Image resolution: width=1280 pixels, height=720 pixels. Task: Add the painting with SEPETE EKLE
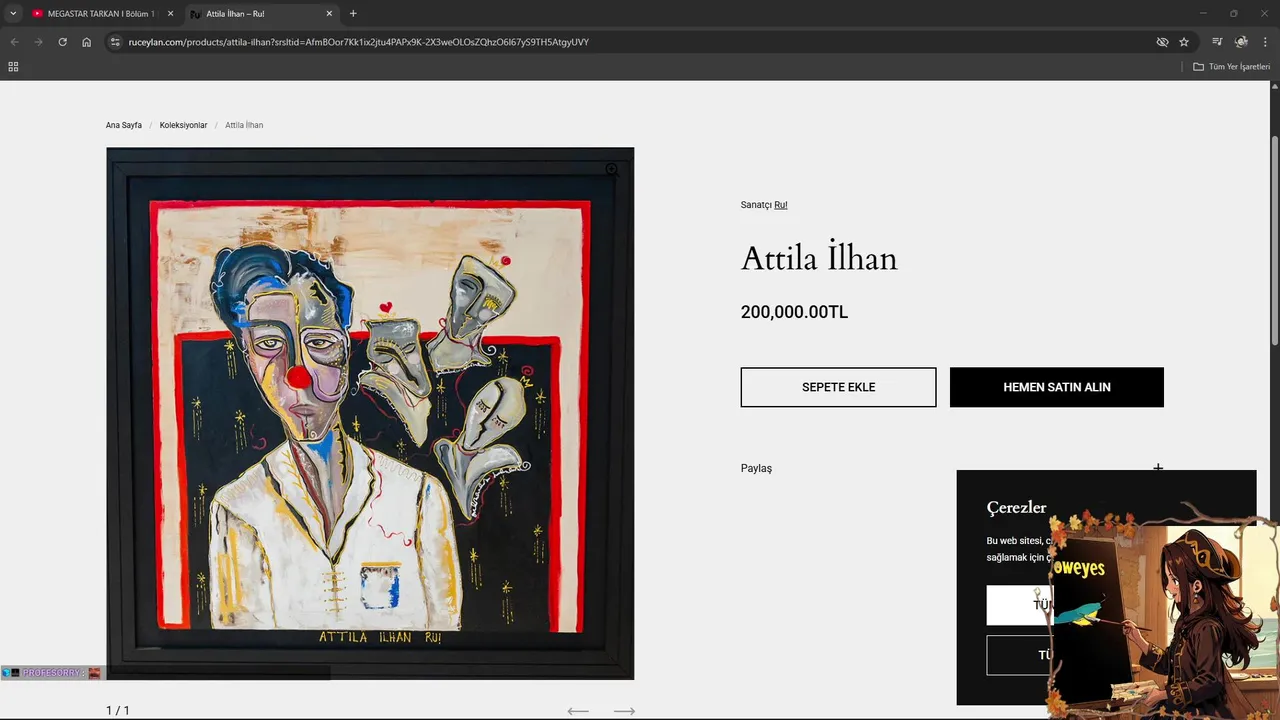pos(838,387)
